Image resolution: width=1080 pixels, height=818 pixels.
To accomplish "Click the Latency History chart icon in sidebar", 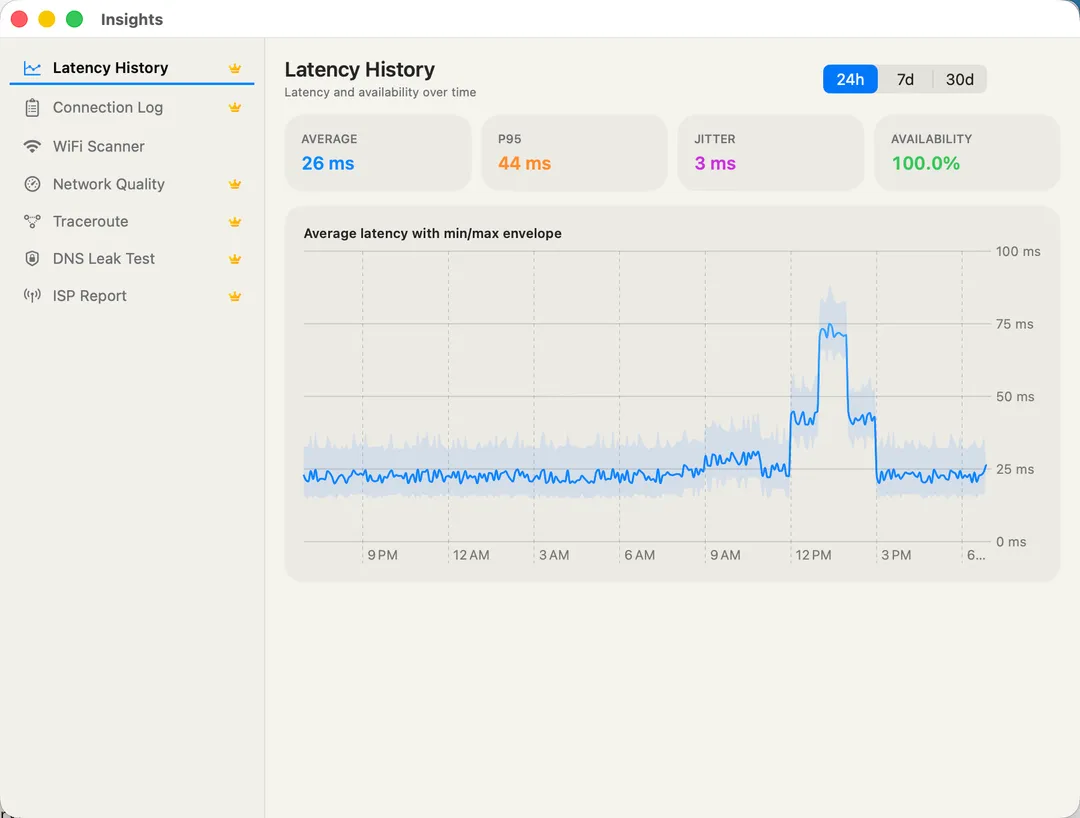I will [32, 67].
